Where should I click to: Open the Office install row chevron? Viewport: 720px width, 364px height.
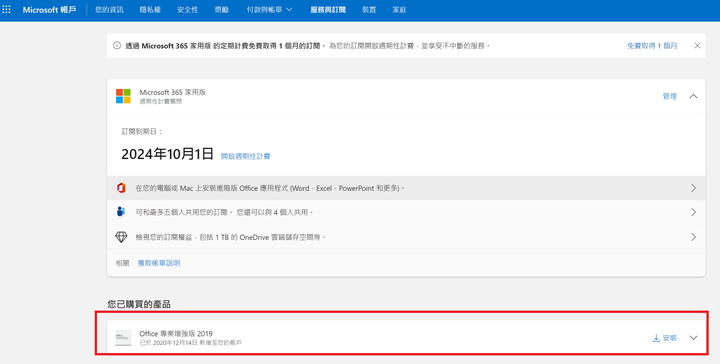693,188
